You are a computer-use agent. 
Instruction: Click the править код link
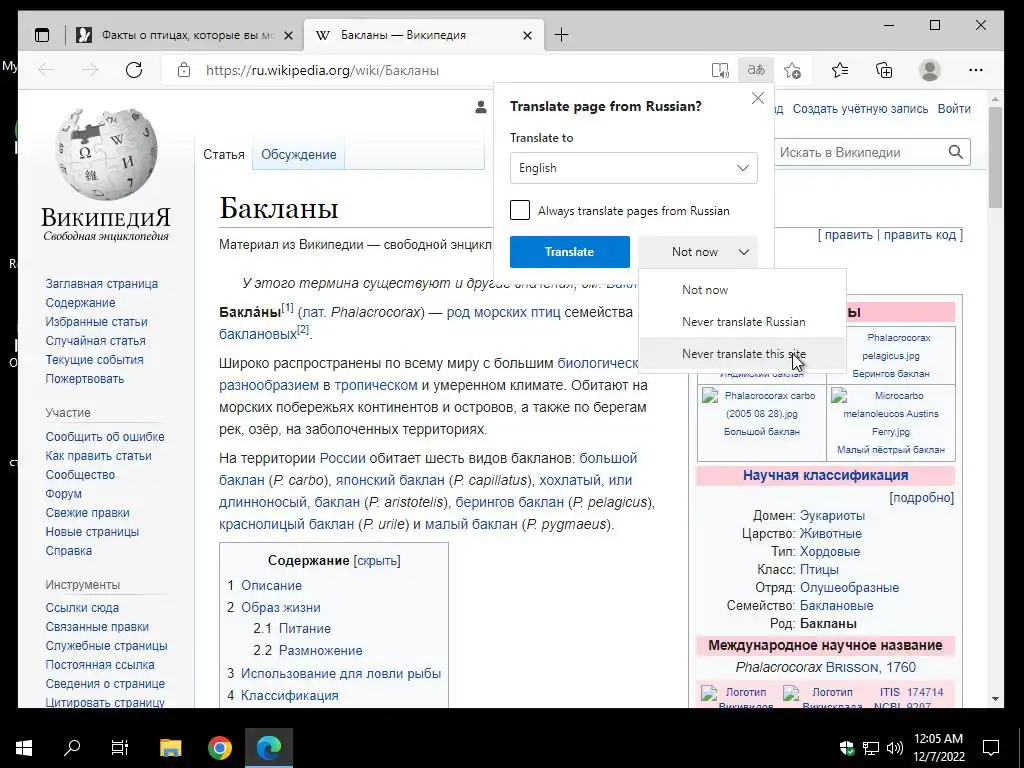[920, 234]
